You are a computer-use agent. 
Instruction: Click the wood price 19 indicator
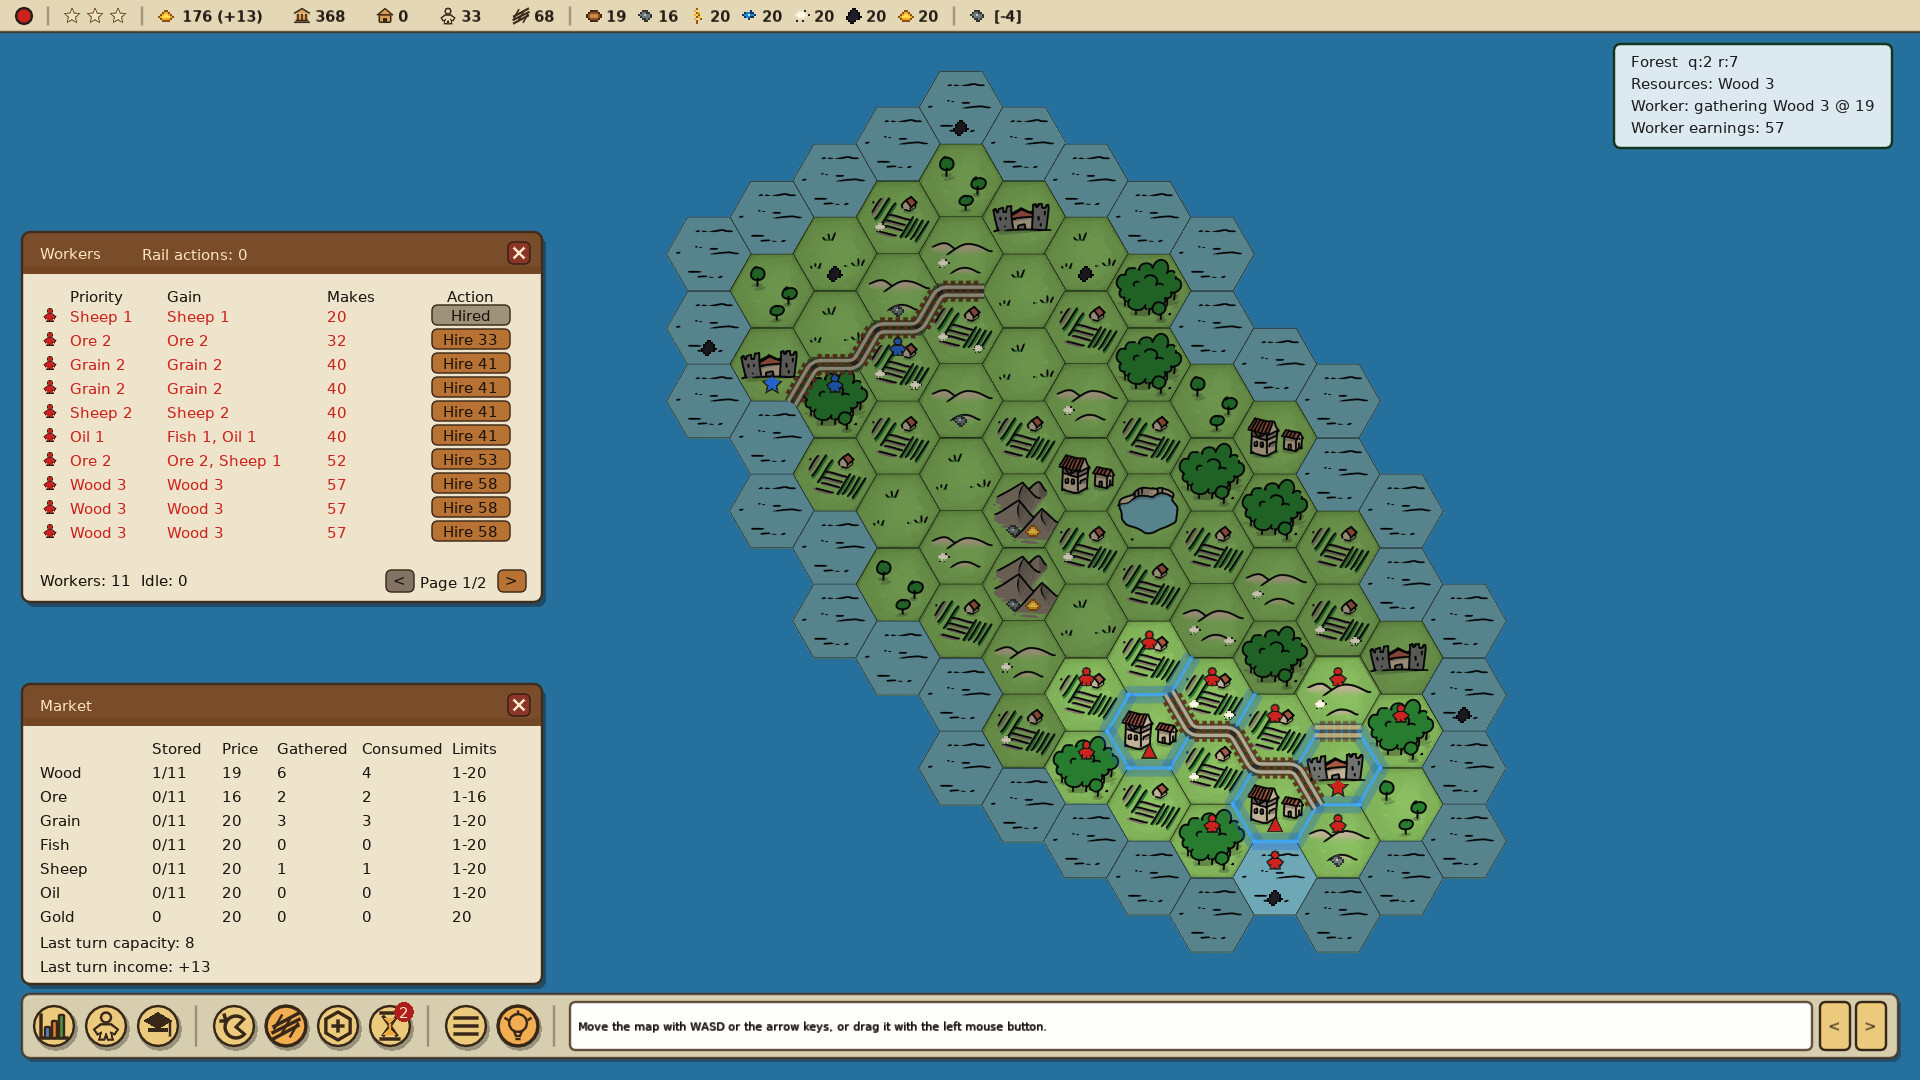pyautogui.click(x=606, y=16)
